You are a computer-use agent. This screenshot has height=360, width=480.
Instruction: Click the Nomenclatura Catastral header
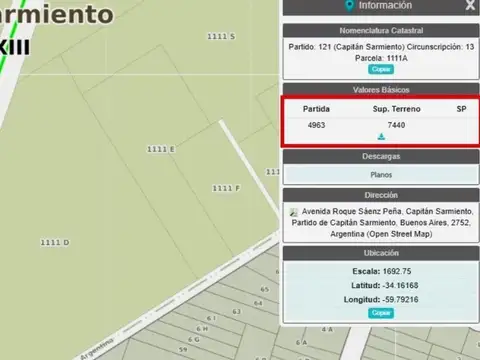[381, 31]
